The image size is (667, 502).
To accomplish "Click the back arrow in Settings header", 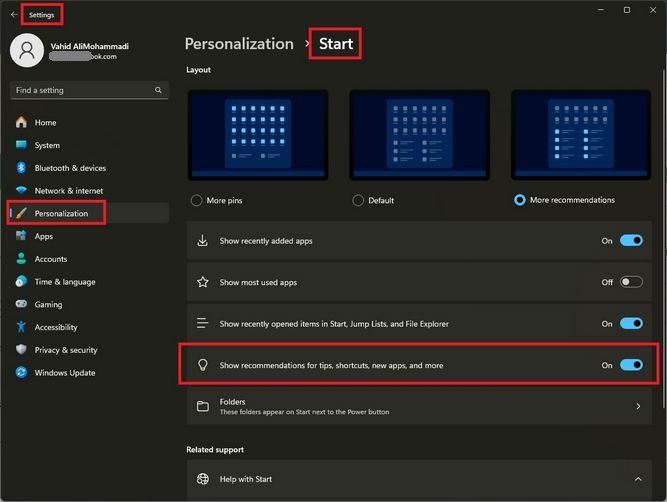I will [13, 15].
